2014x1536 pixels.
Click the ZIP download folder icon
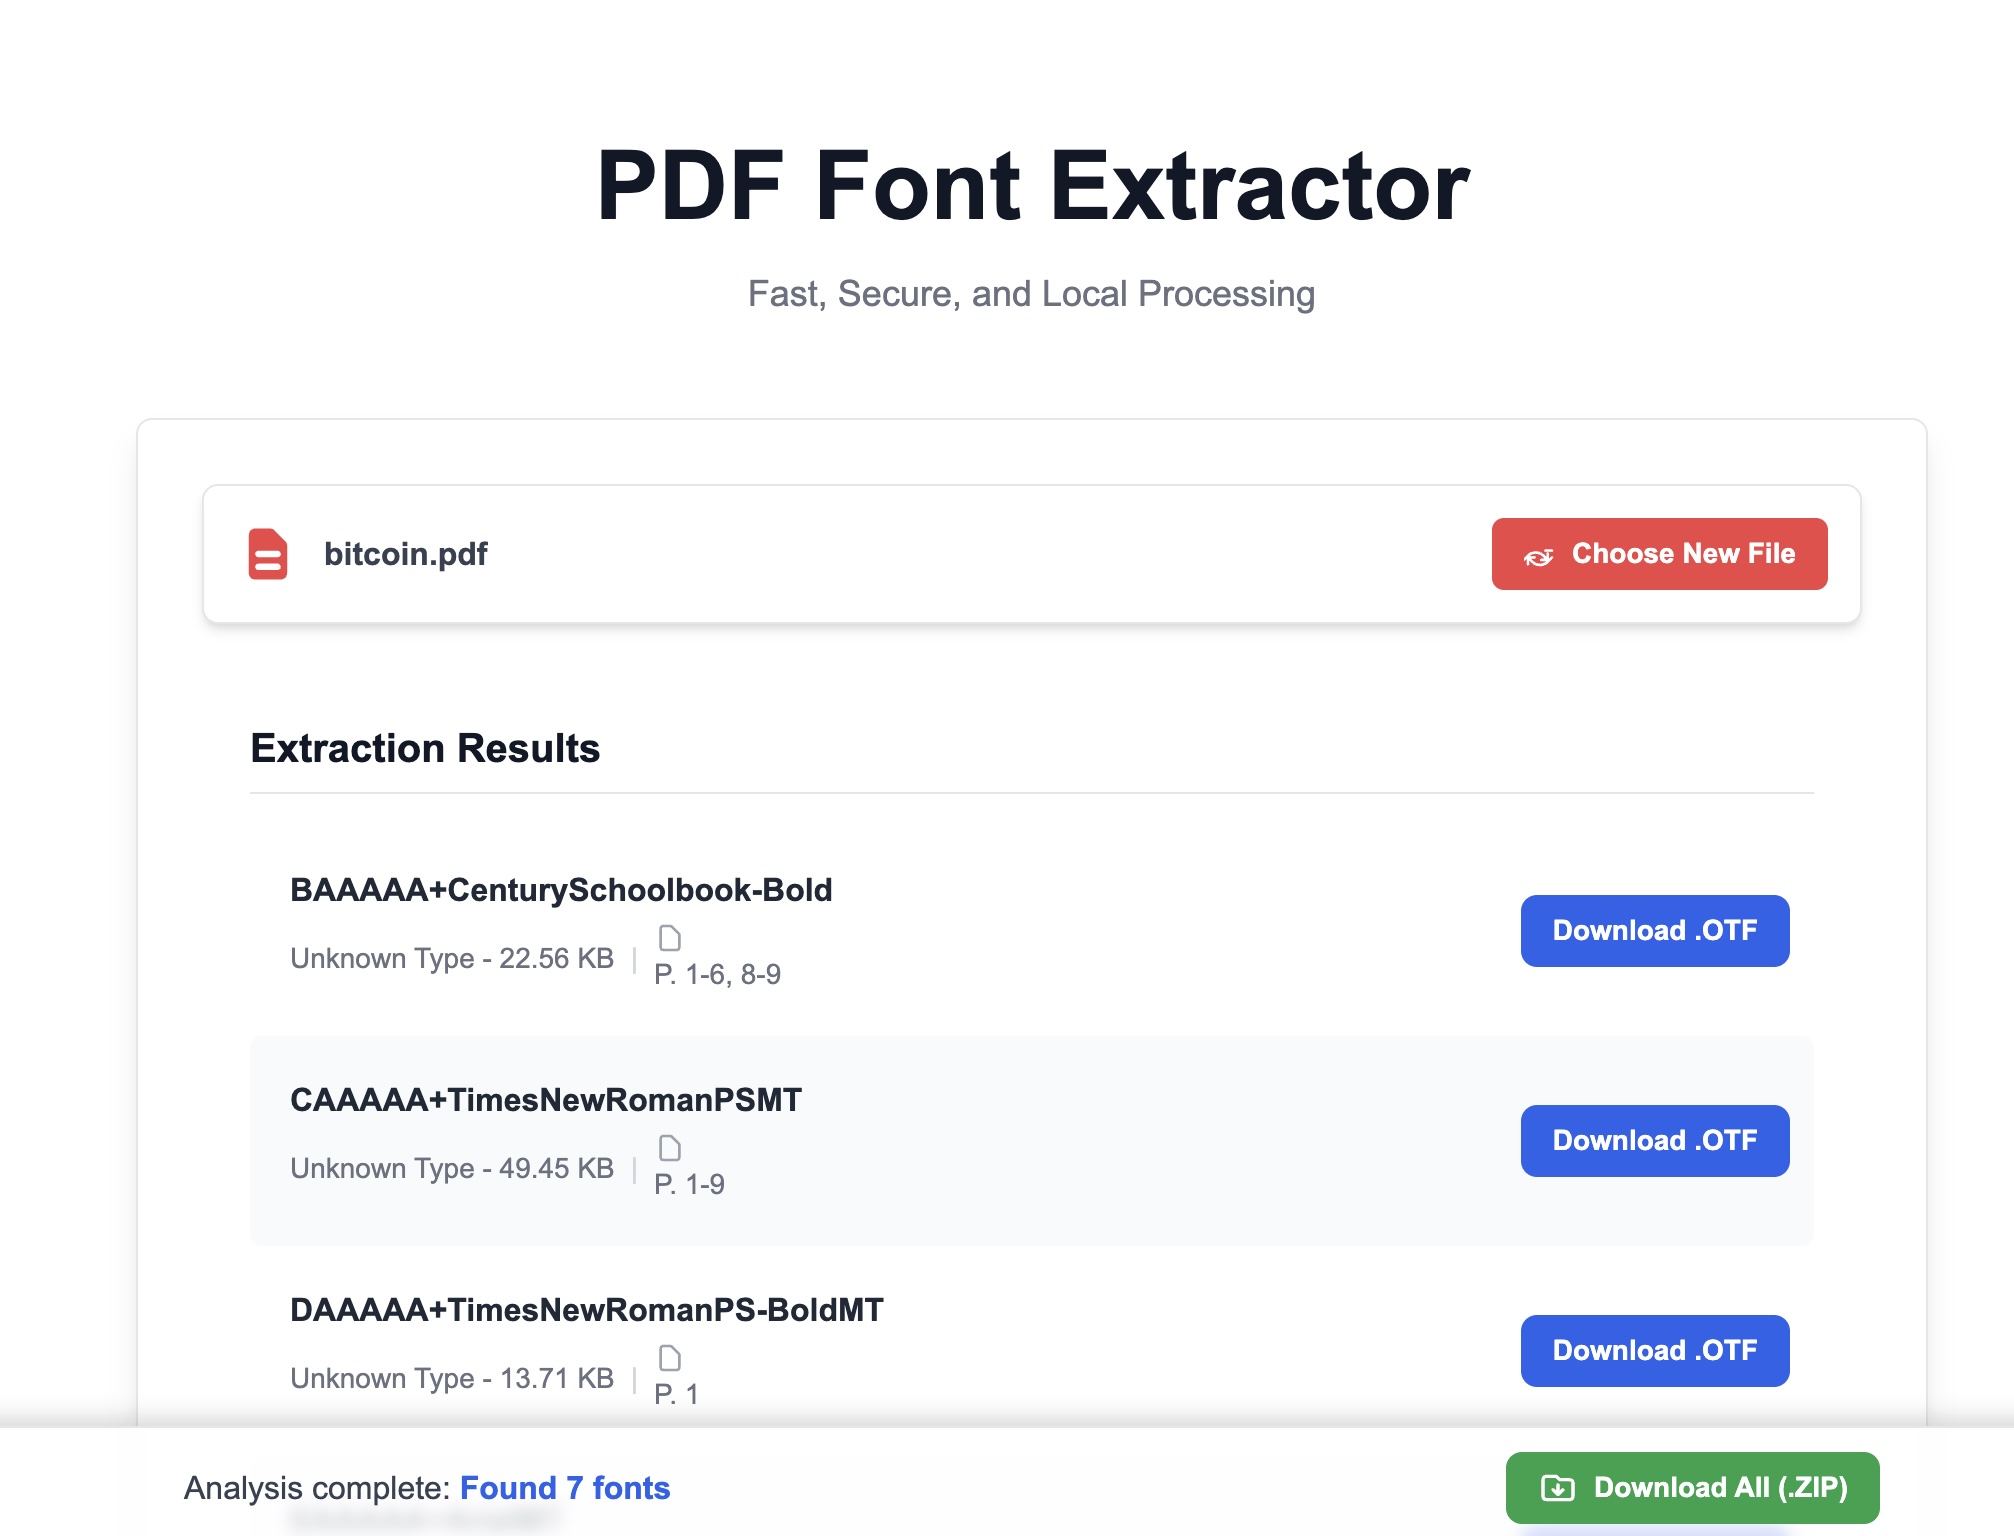pos(1557,1488)
